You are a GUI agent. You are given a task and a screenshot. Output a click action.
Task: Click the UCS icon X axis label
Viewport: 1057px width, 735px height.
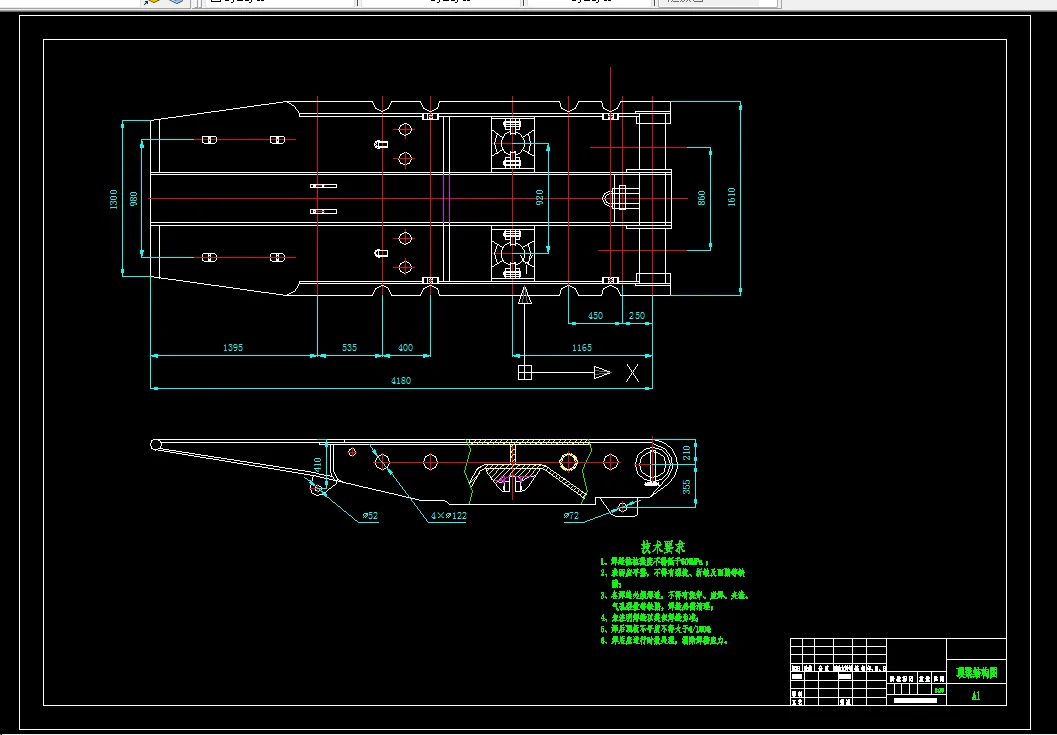point(632,373)
